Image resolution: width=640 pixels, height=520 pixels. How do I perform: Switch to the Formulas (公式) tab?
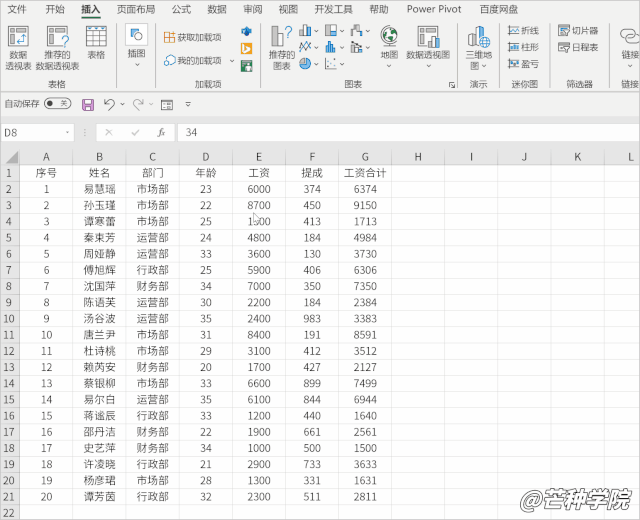[x=181, y=9]
